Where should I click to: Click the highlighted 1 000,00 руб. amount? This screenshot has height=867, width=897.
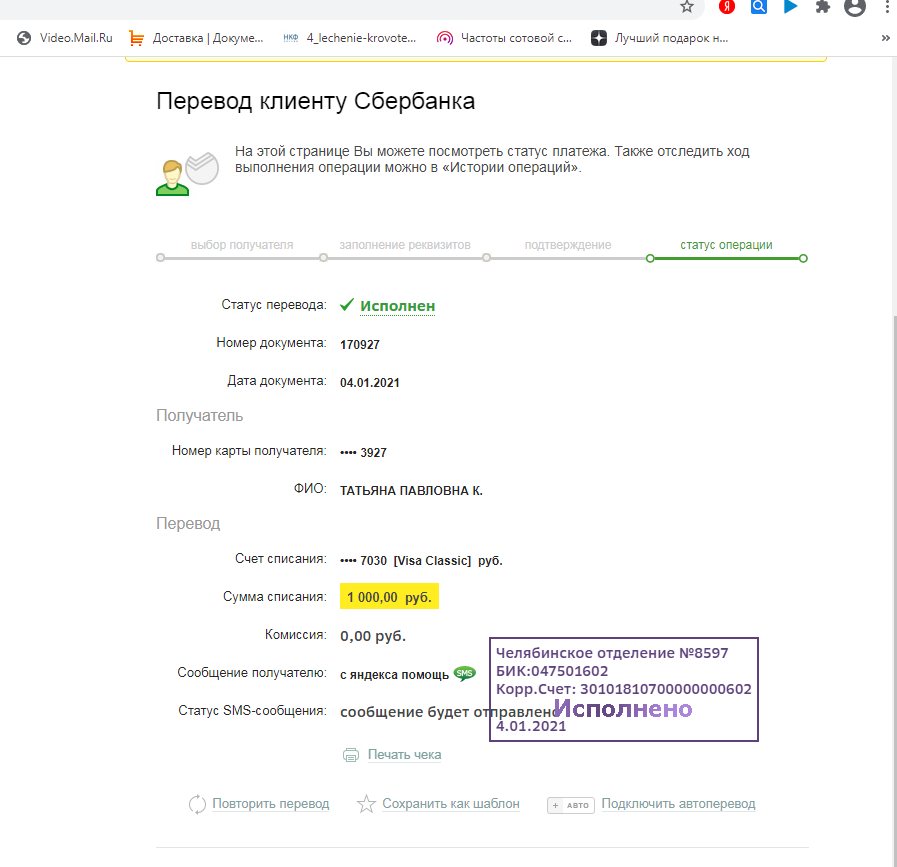(389, 597)
